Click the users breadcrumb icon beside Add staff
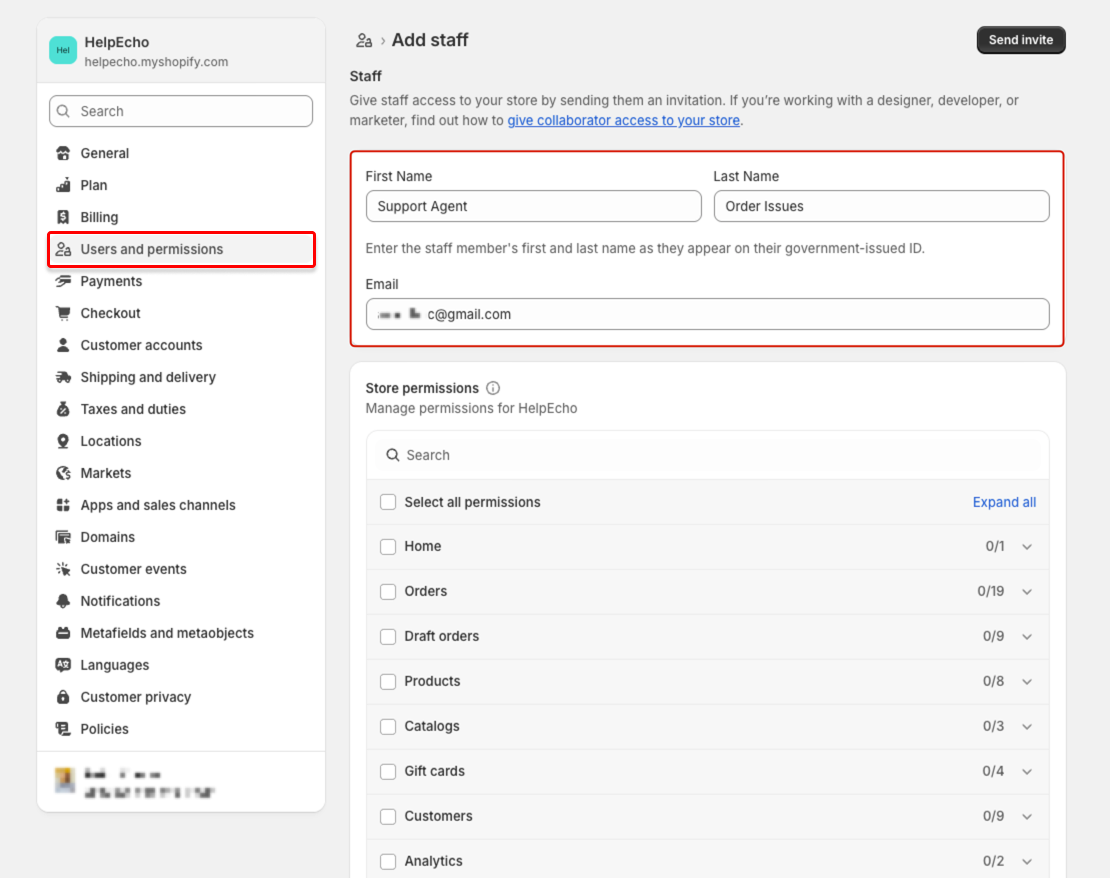The width and height of the screenshot is (1110, 878). pyautogui.click(x=364, y=41)
